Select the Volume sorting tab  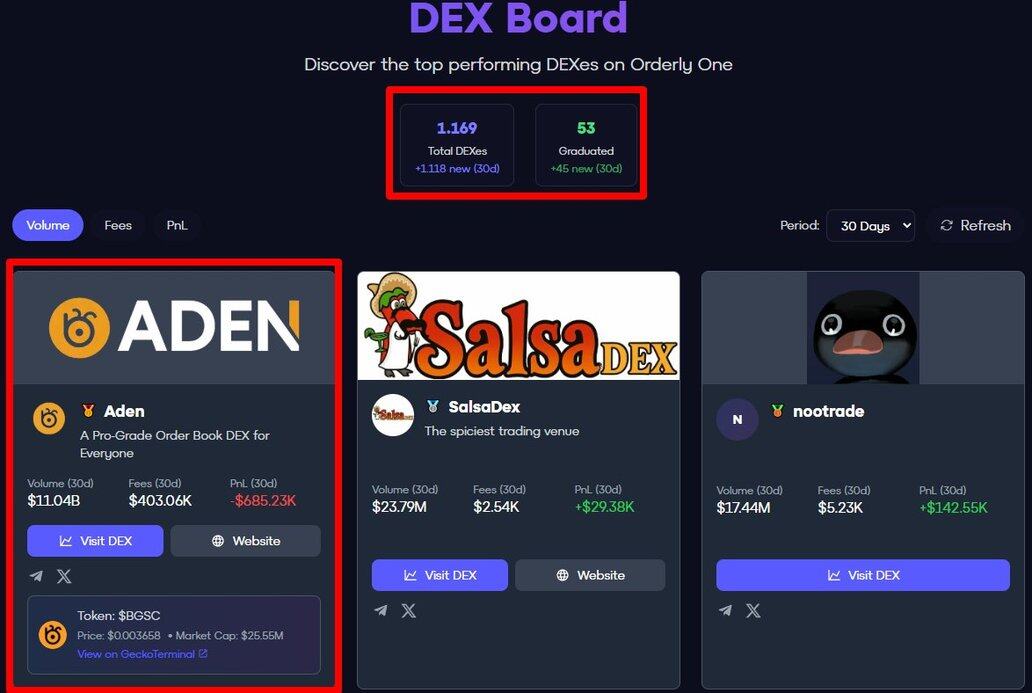point(47,225)
